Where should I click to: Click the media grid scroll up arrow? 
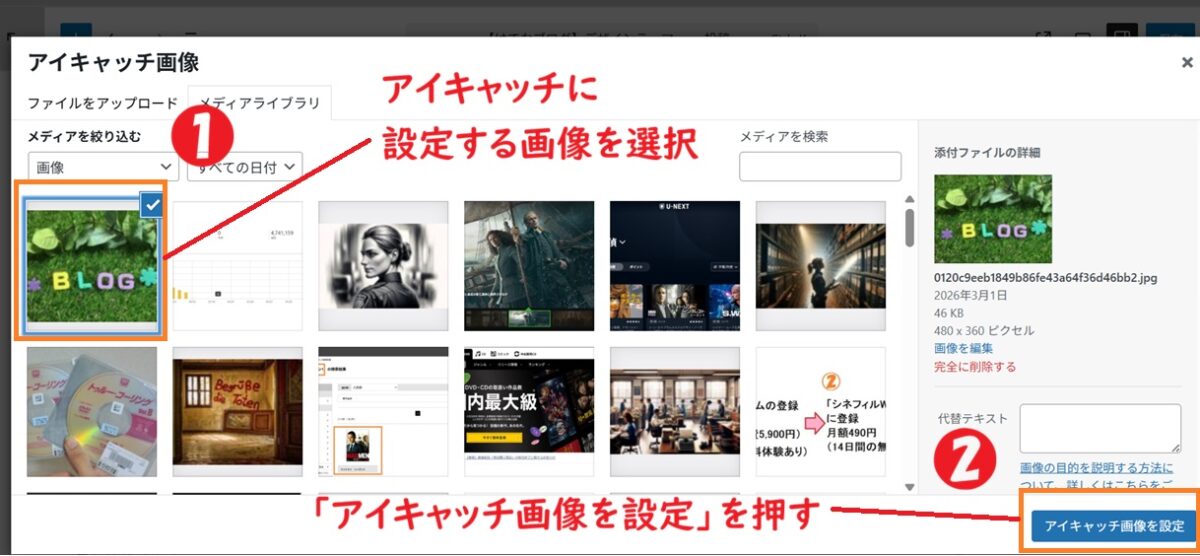tap(909, 199)
